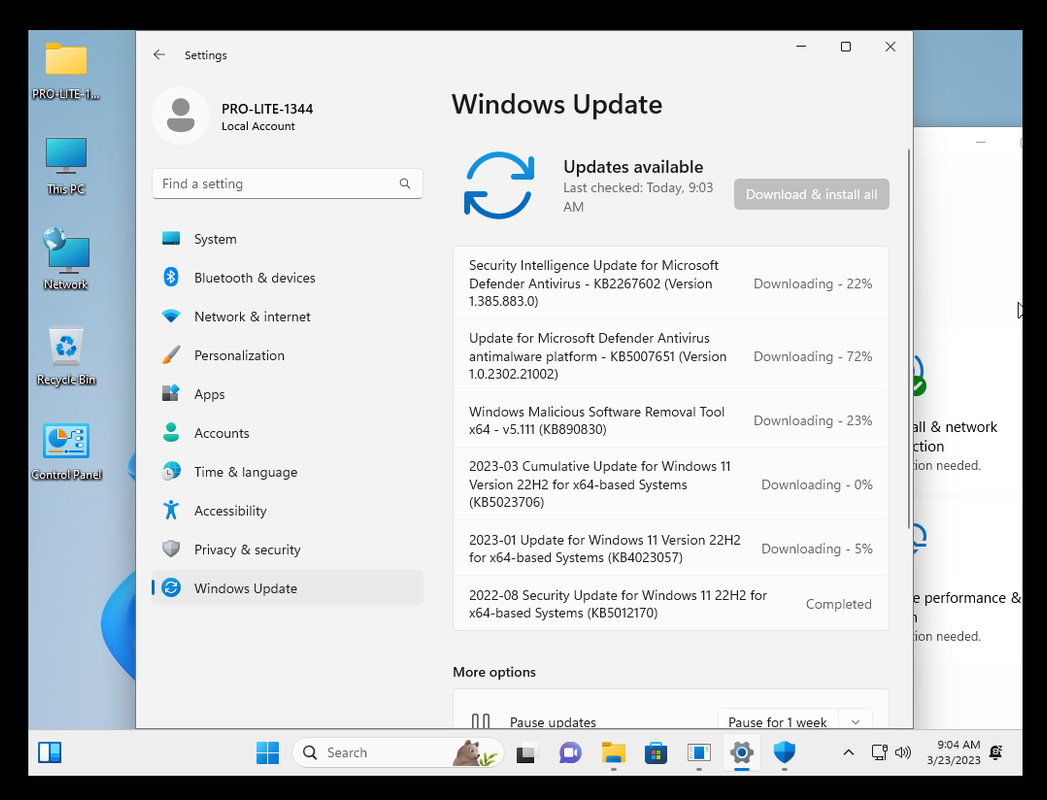Select 2022-08 Security Update KB5012170 row
The image size is (1047, 800).
coord(670,604)
